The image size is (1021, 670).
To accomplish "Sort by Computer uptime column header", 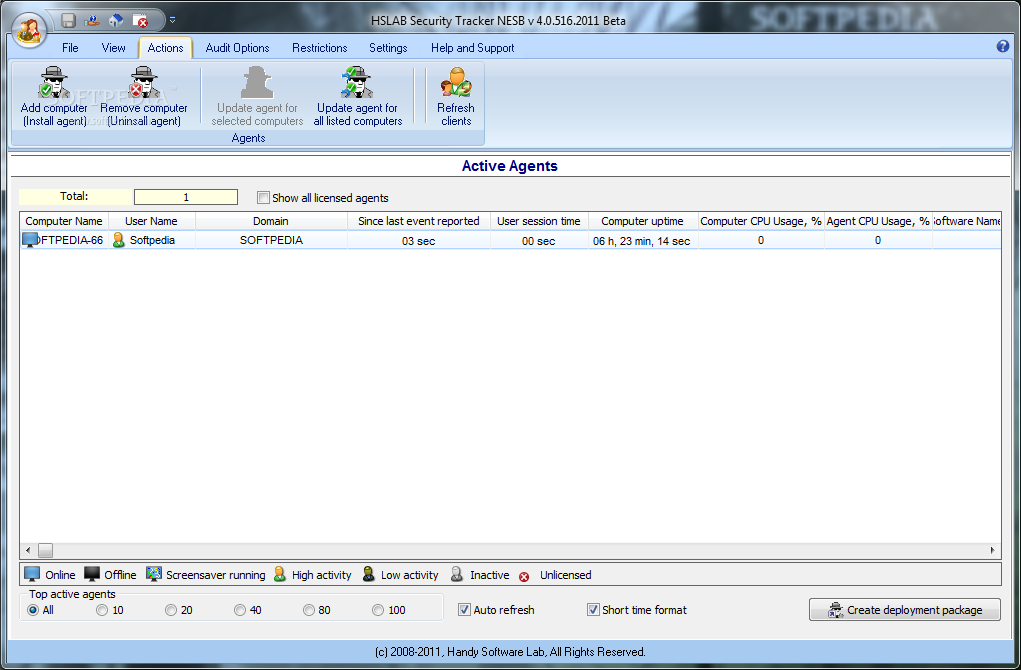I will 642,221.
